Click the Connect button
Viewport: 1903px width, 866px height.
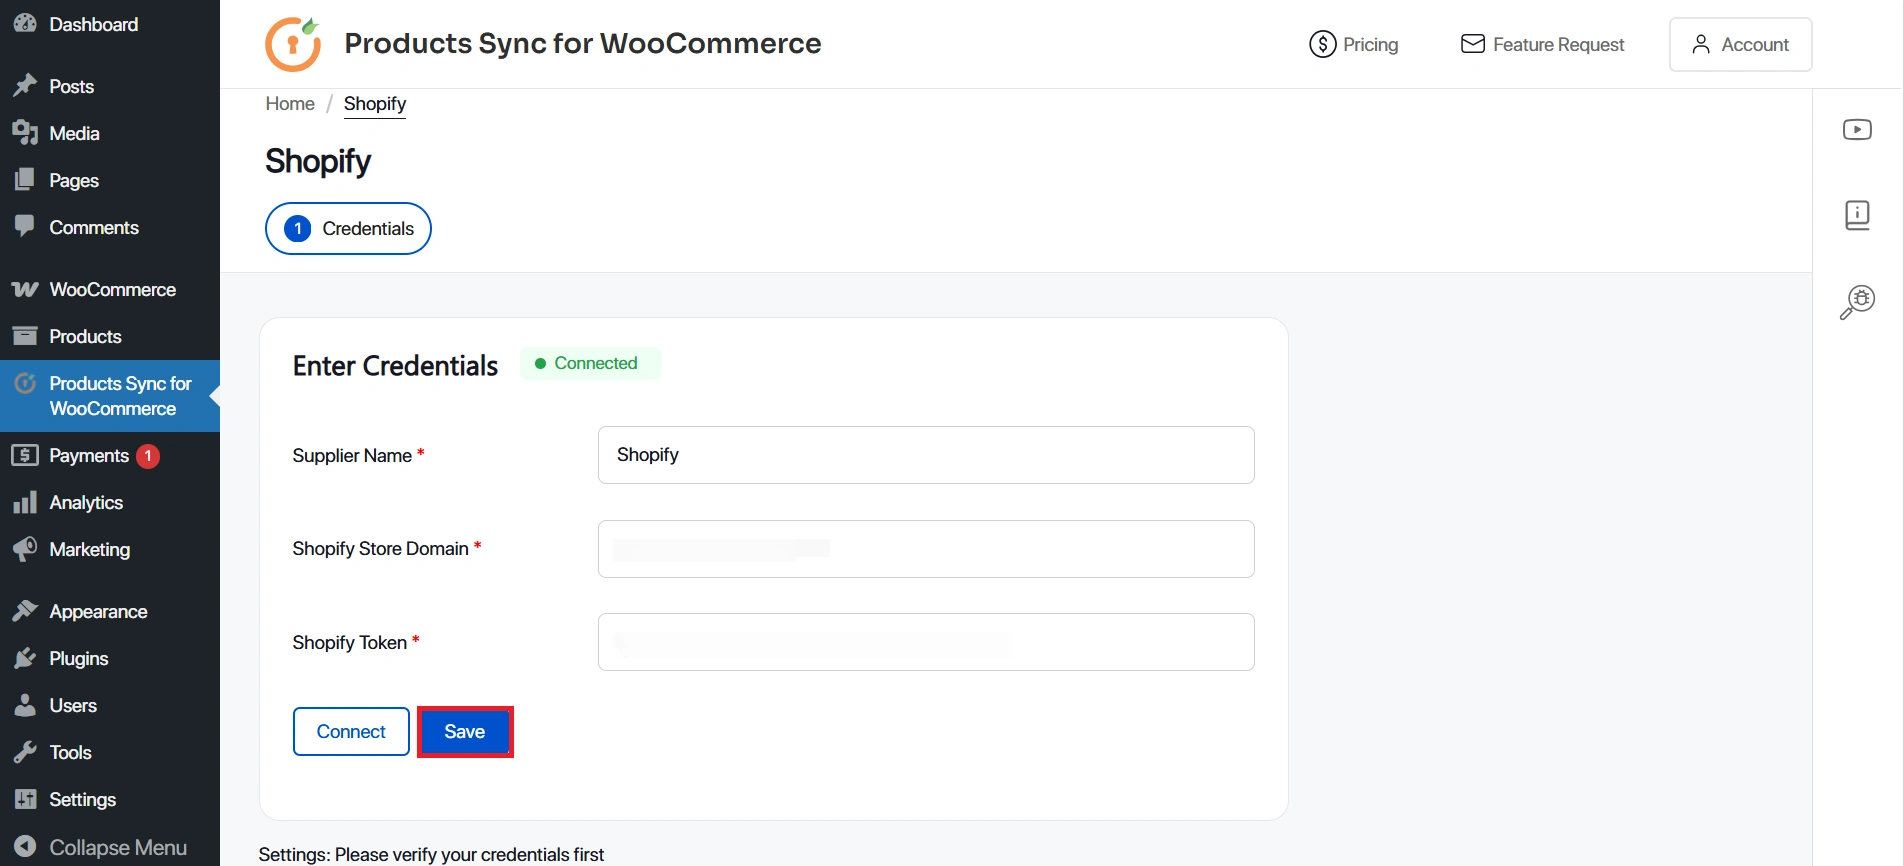(351, 731)
